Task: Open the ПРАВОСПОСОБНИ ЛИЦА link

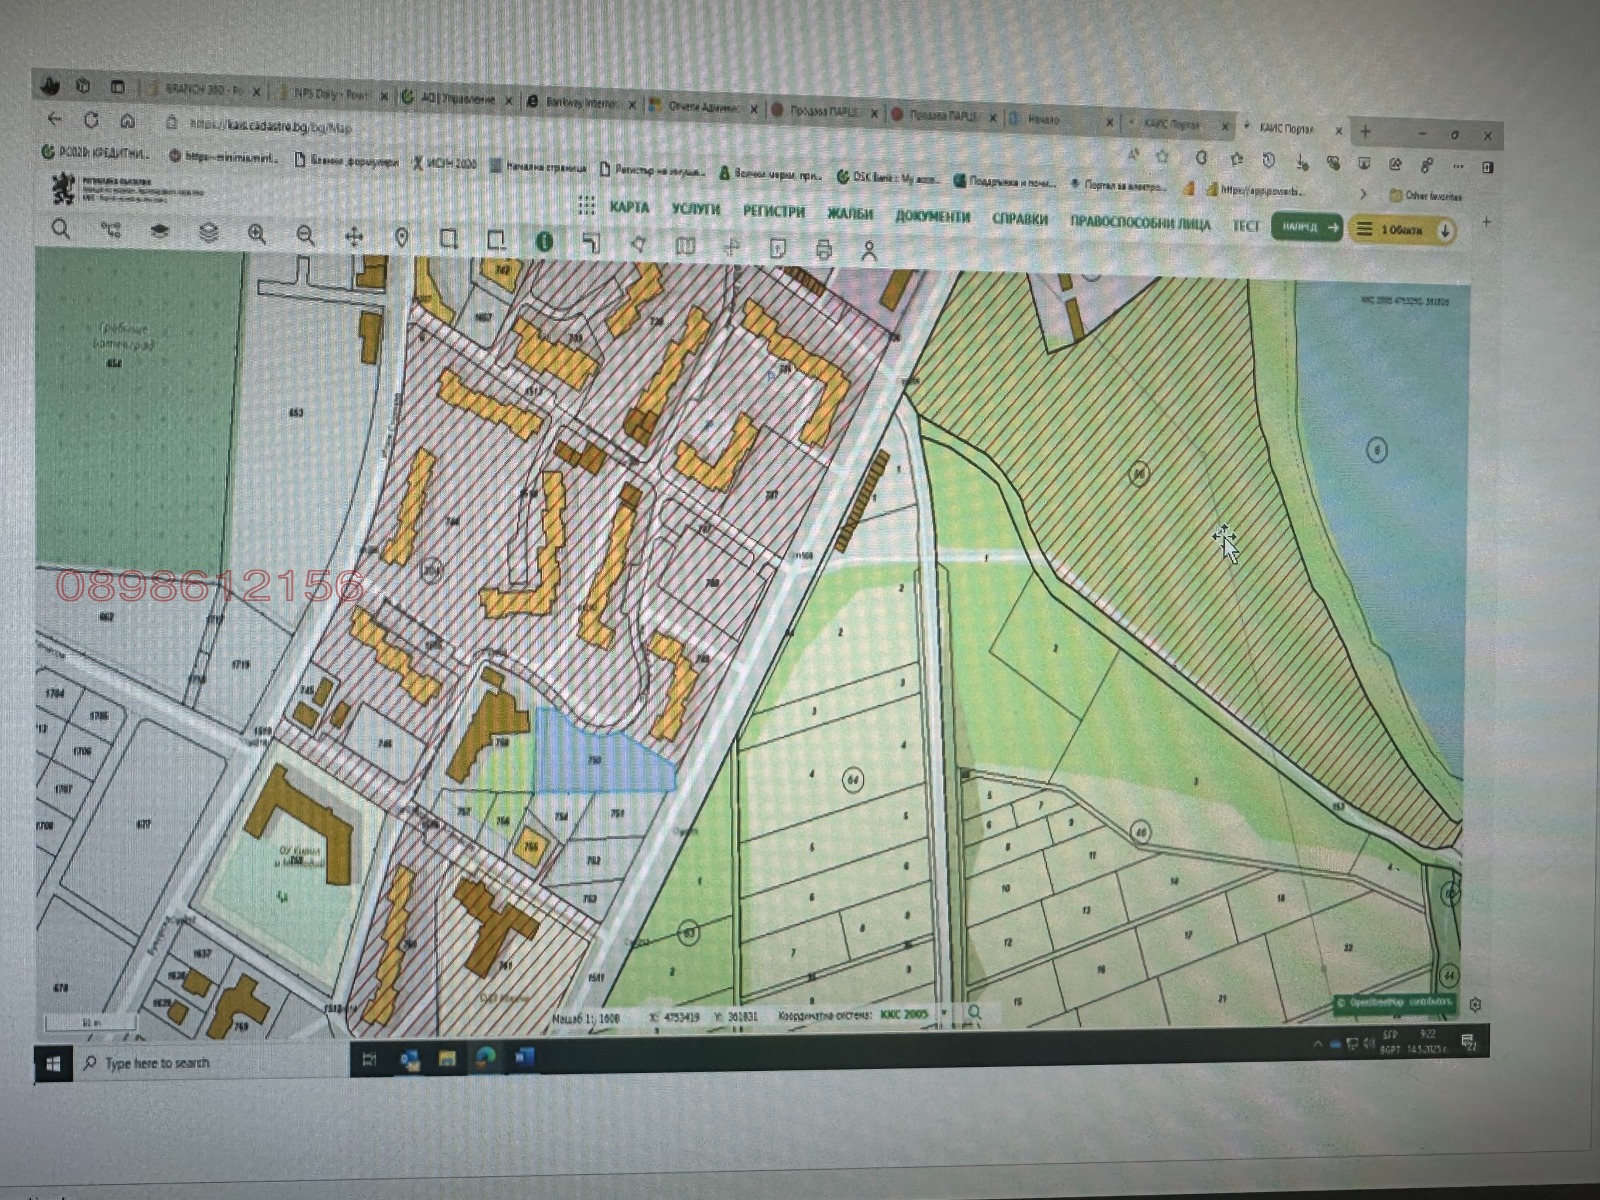Action: pos(1139,222)
